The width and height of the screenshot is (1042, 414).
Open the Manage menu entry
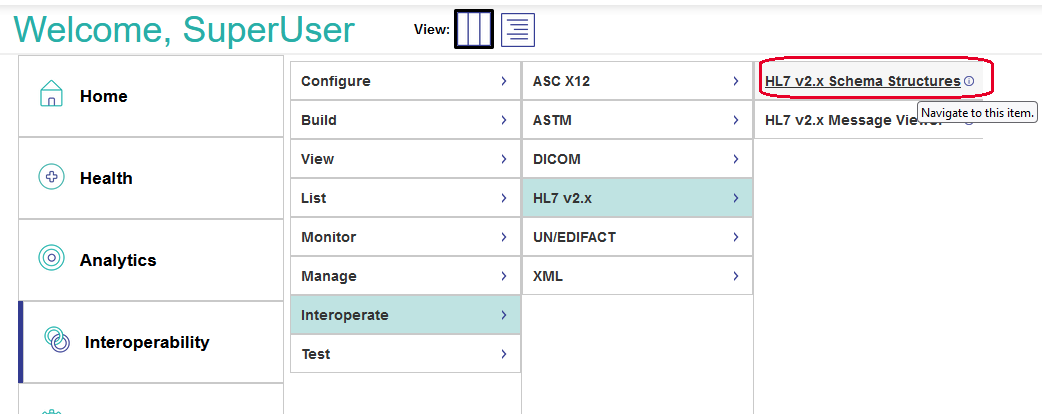tap(329, 276)
